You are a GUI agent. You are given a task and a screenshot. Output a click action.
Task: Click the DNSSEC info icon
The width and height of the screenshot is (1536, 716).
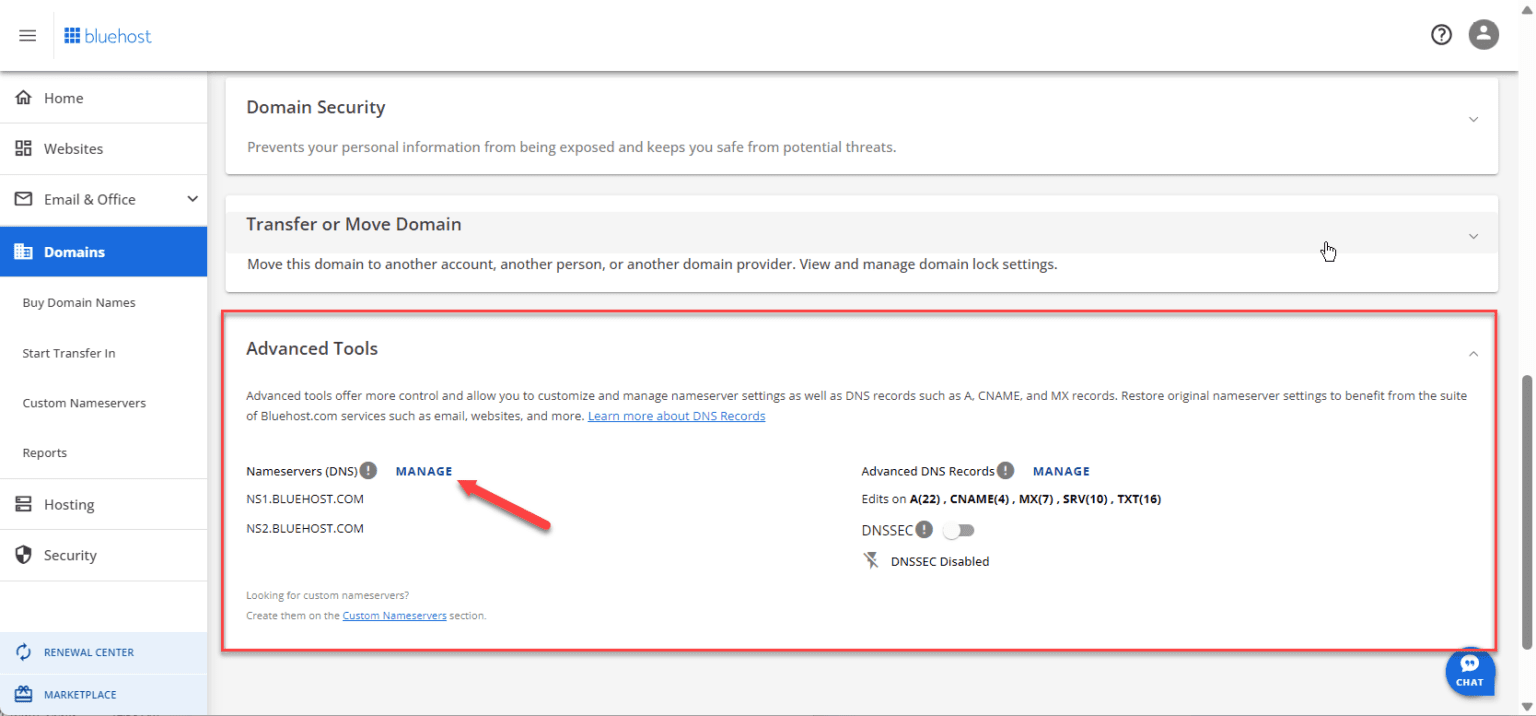click(924, 529)
